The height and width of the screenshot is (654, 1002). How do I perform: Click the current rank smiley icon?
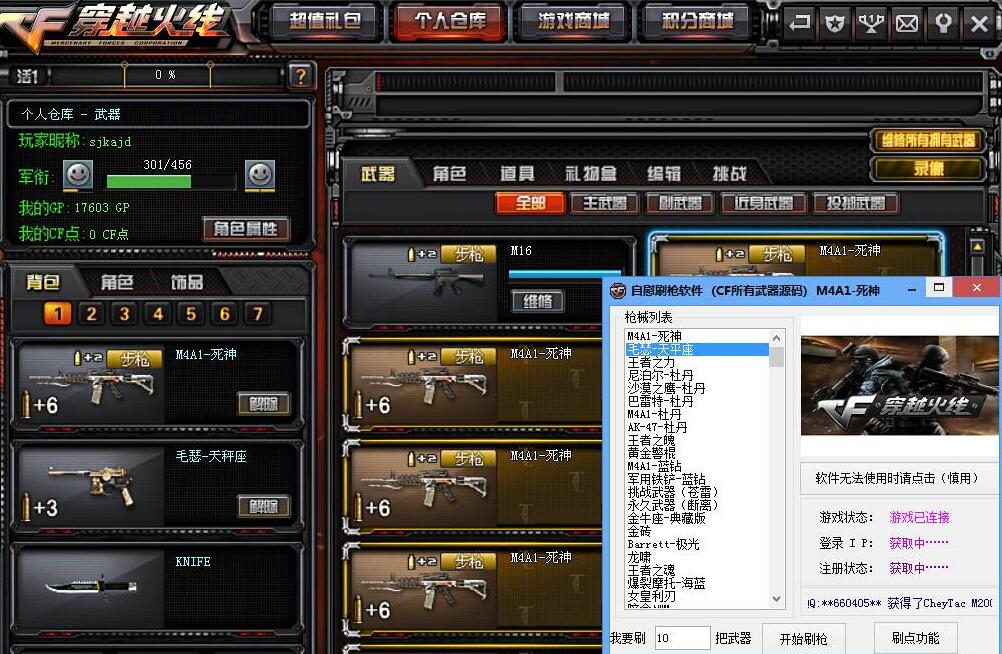click(78, 174)
